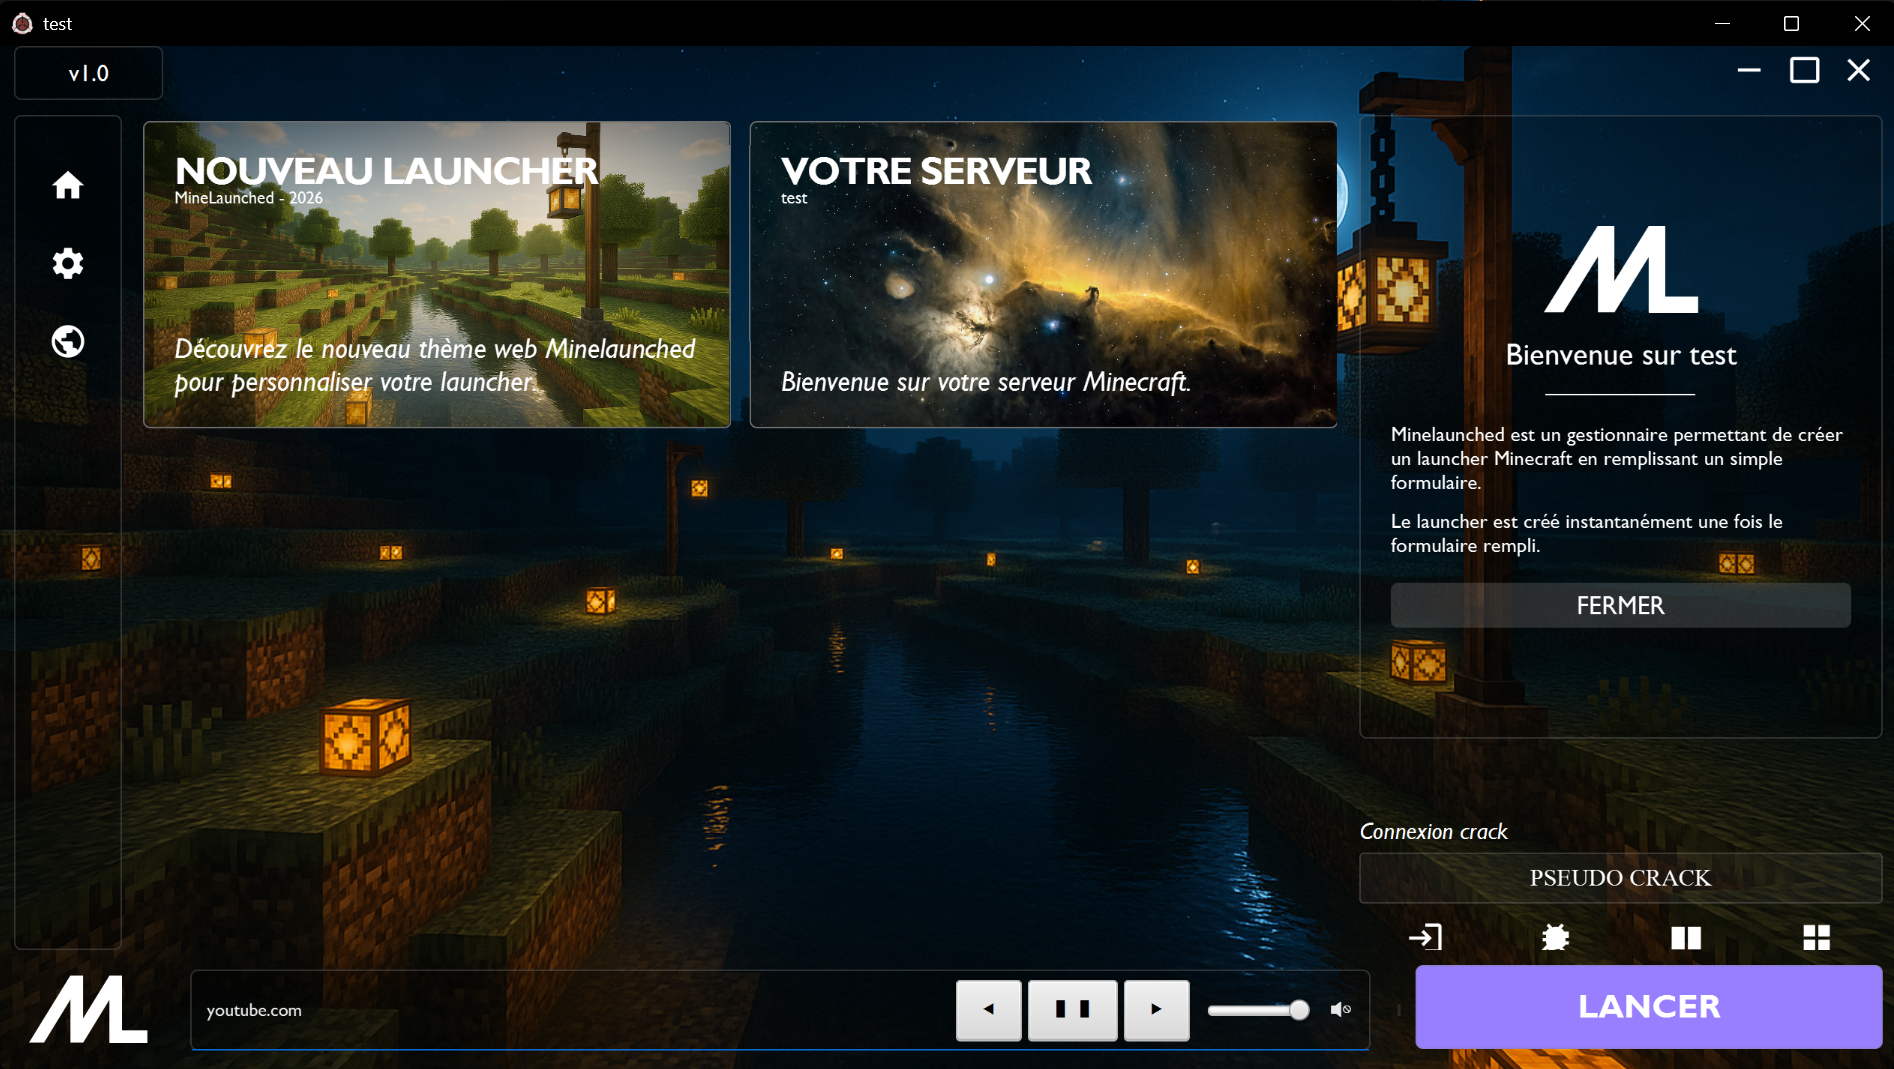The width and height of the screenshot is (1894, 1069).
Task: Click the "Le launcher est créé instantanément" paragraph
Action: click(x=1586, y=533)
